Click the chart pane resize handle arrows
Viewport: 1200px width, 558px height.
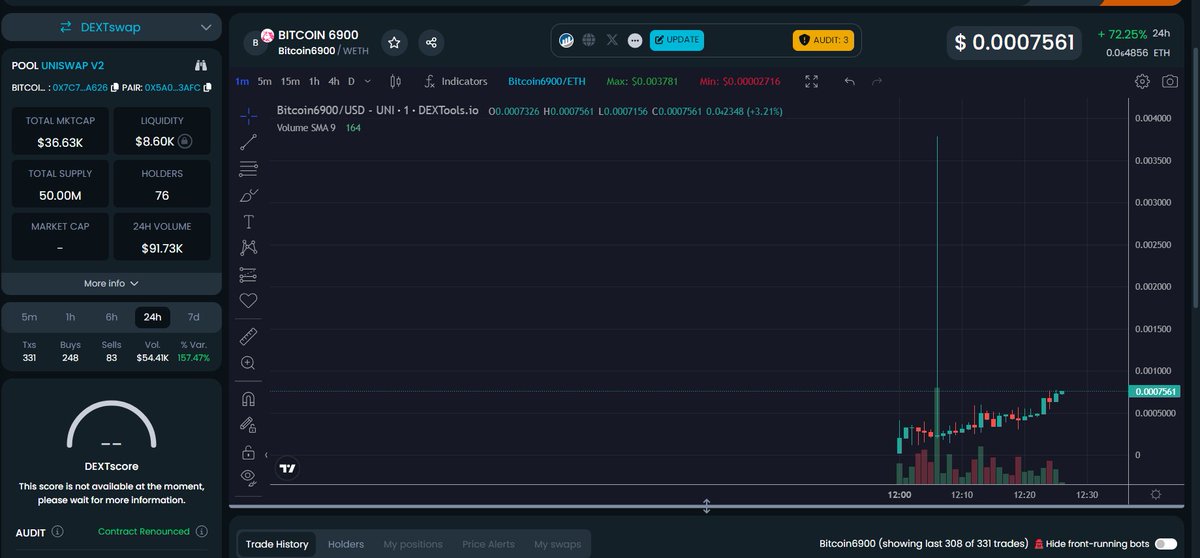pos(707,506)
